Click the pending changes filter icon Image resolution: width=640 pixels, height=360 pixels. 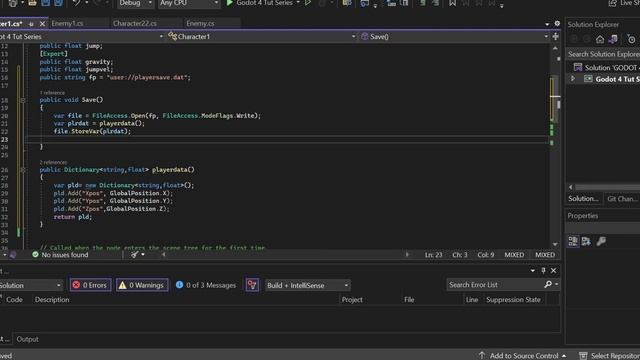point(631,40)
